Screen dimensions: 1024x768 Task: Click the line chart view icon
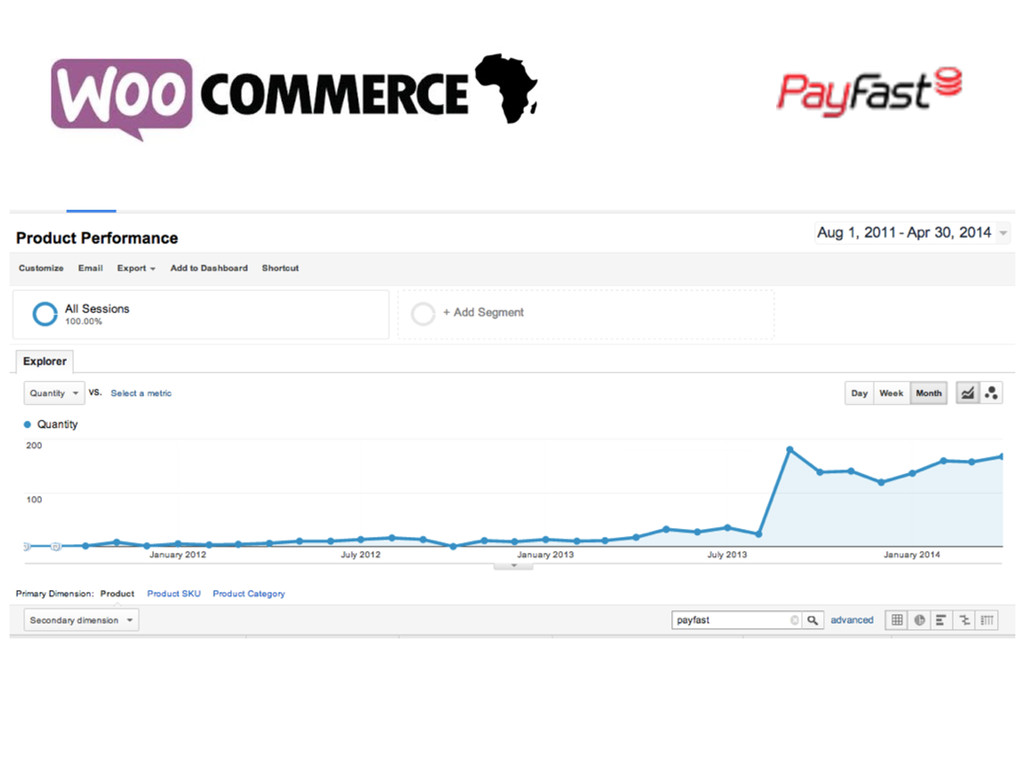967,393
